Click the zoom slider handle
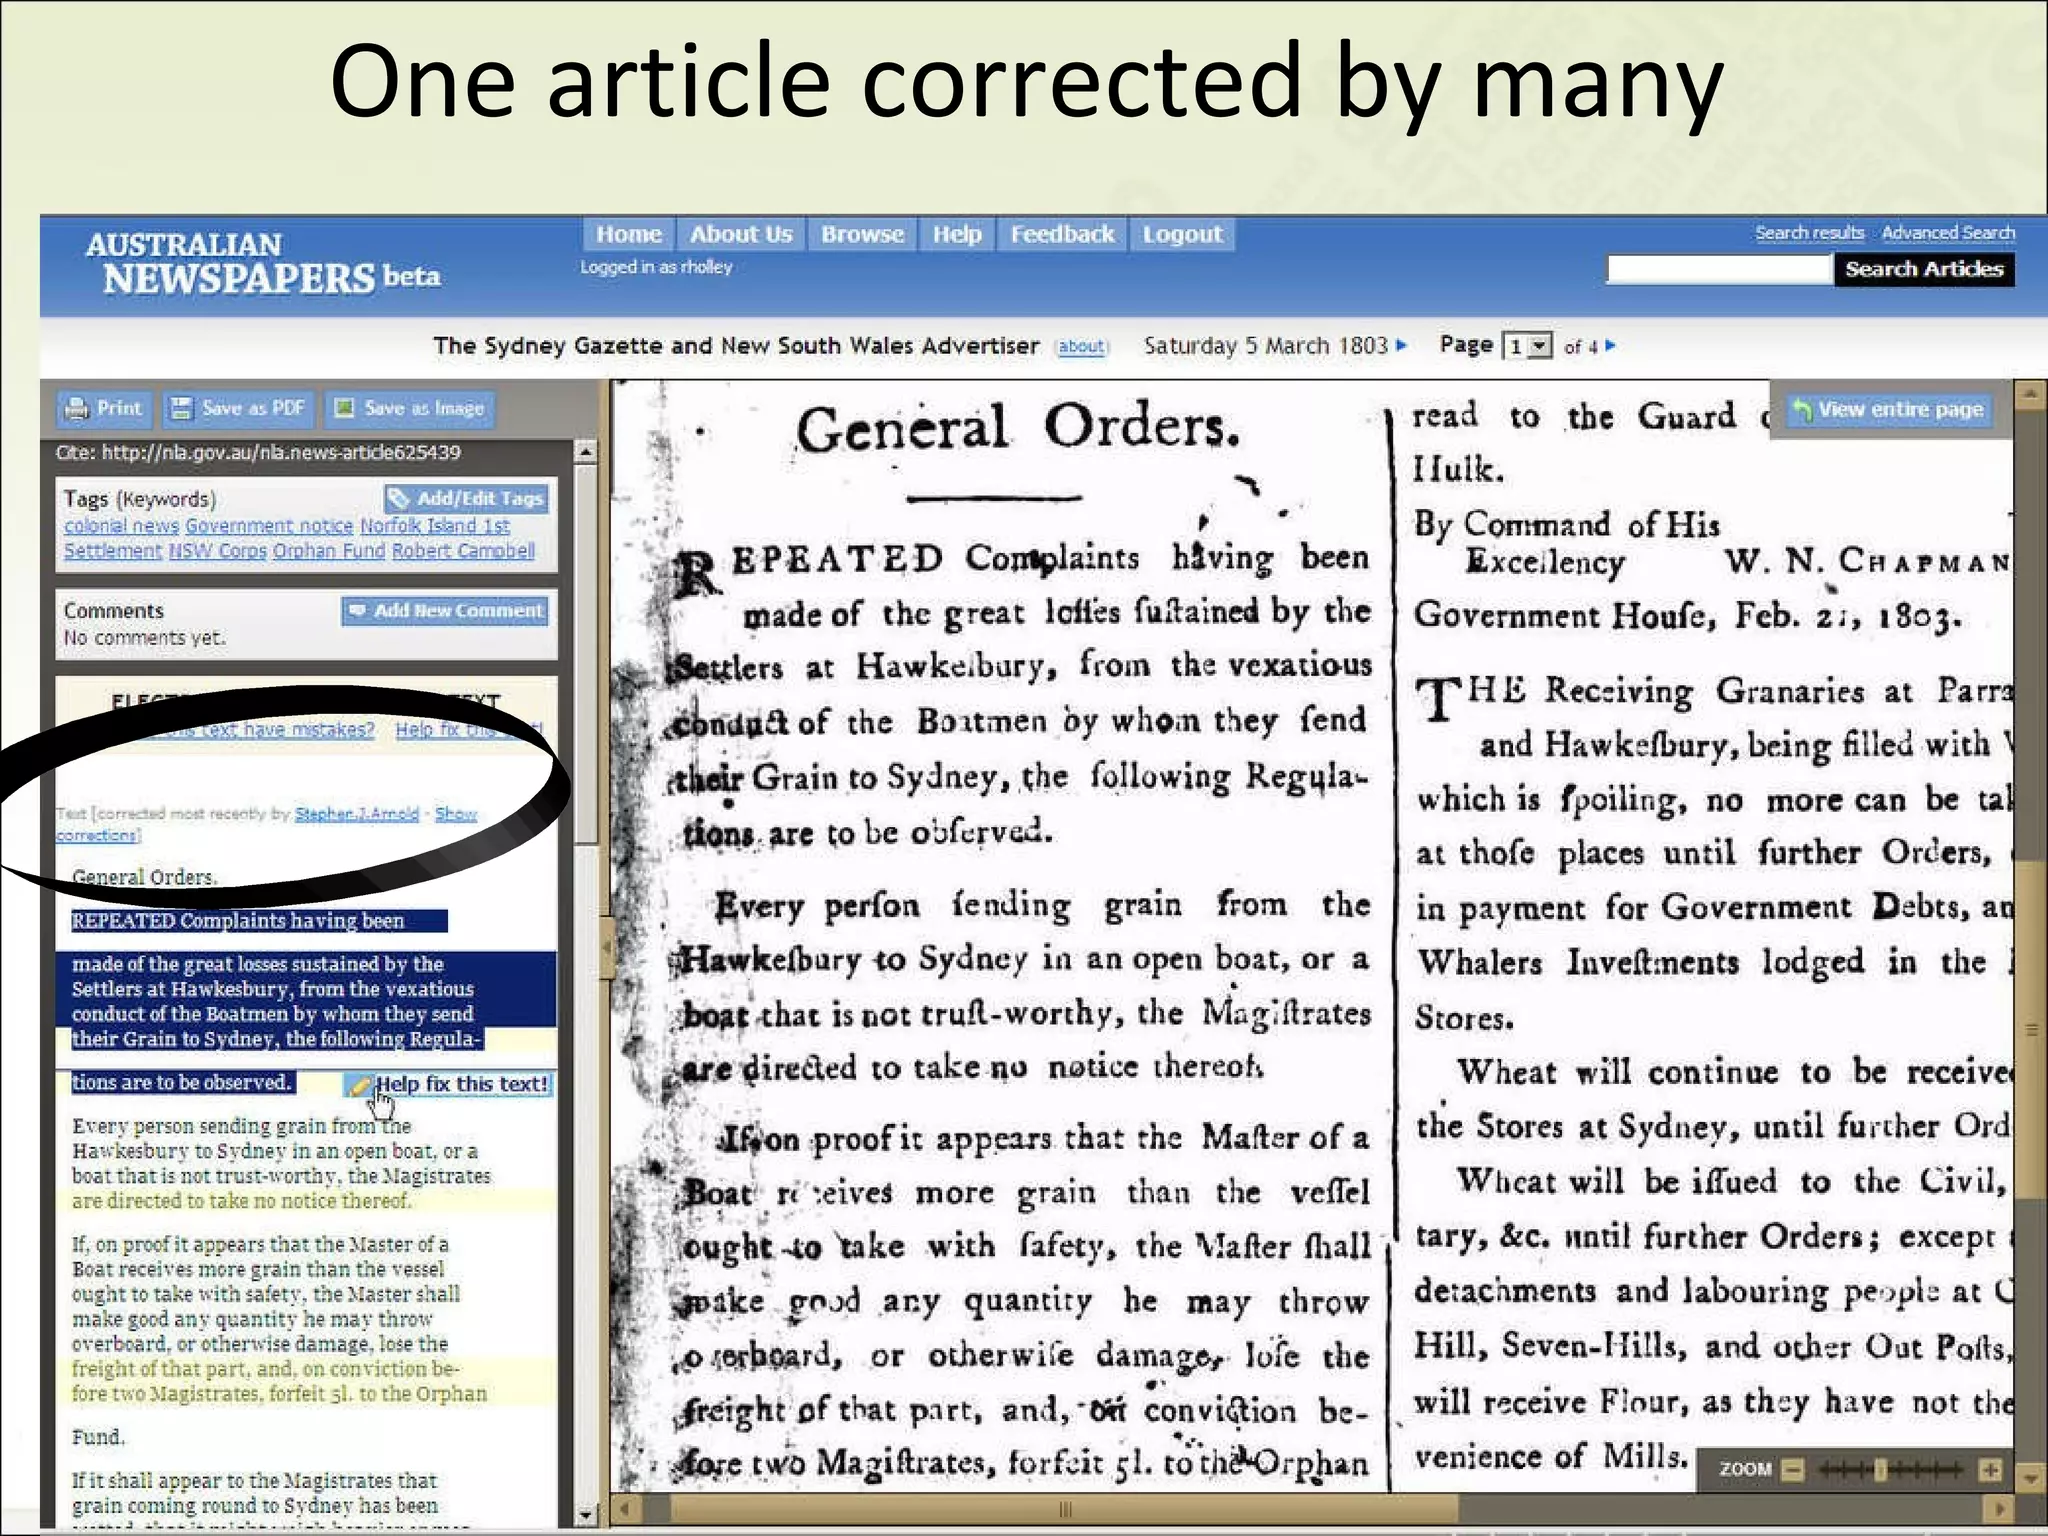This screenshot has width=2048, height=1536. click(x=1880, y=1469)
